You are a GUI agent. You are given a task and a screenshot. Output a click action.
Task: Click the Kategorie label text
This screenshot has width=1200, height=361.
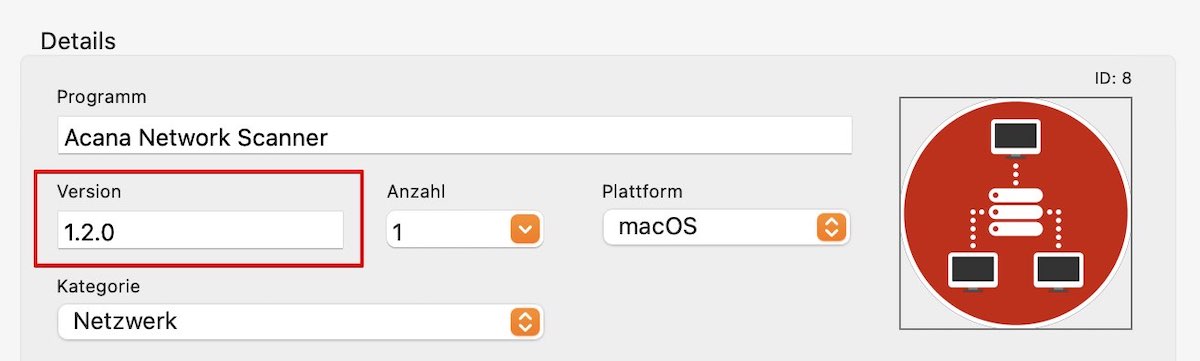click(99, 286)
